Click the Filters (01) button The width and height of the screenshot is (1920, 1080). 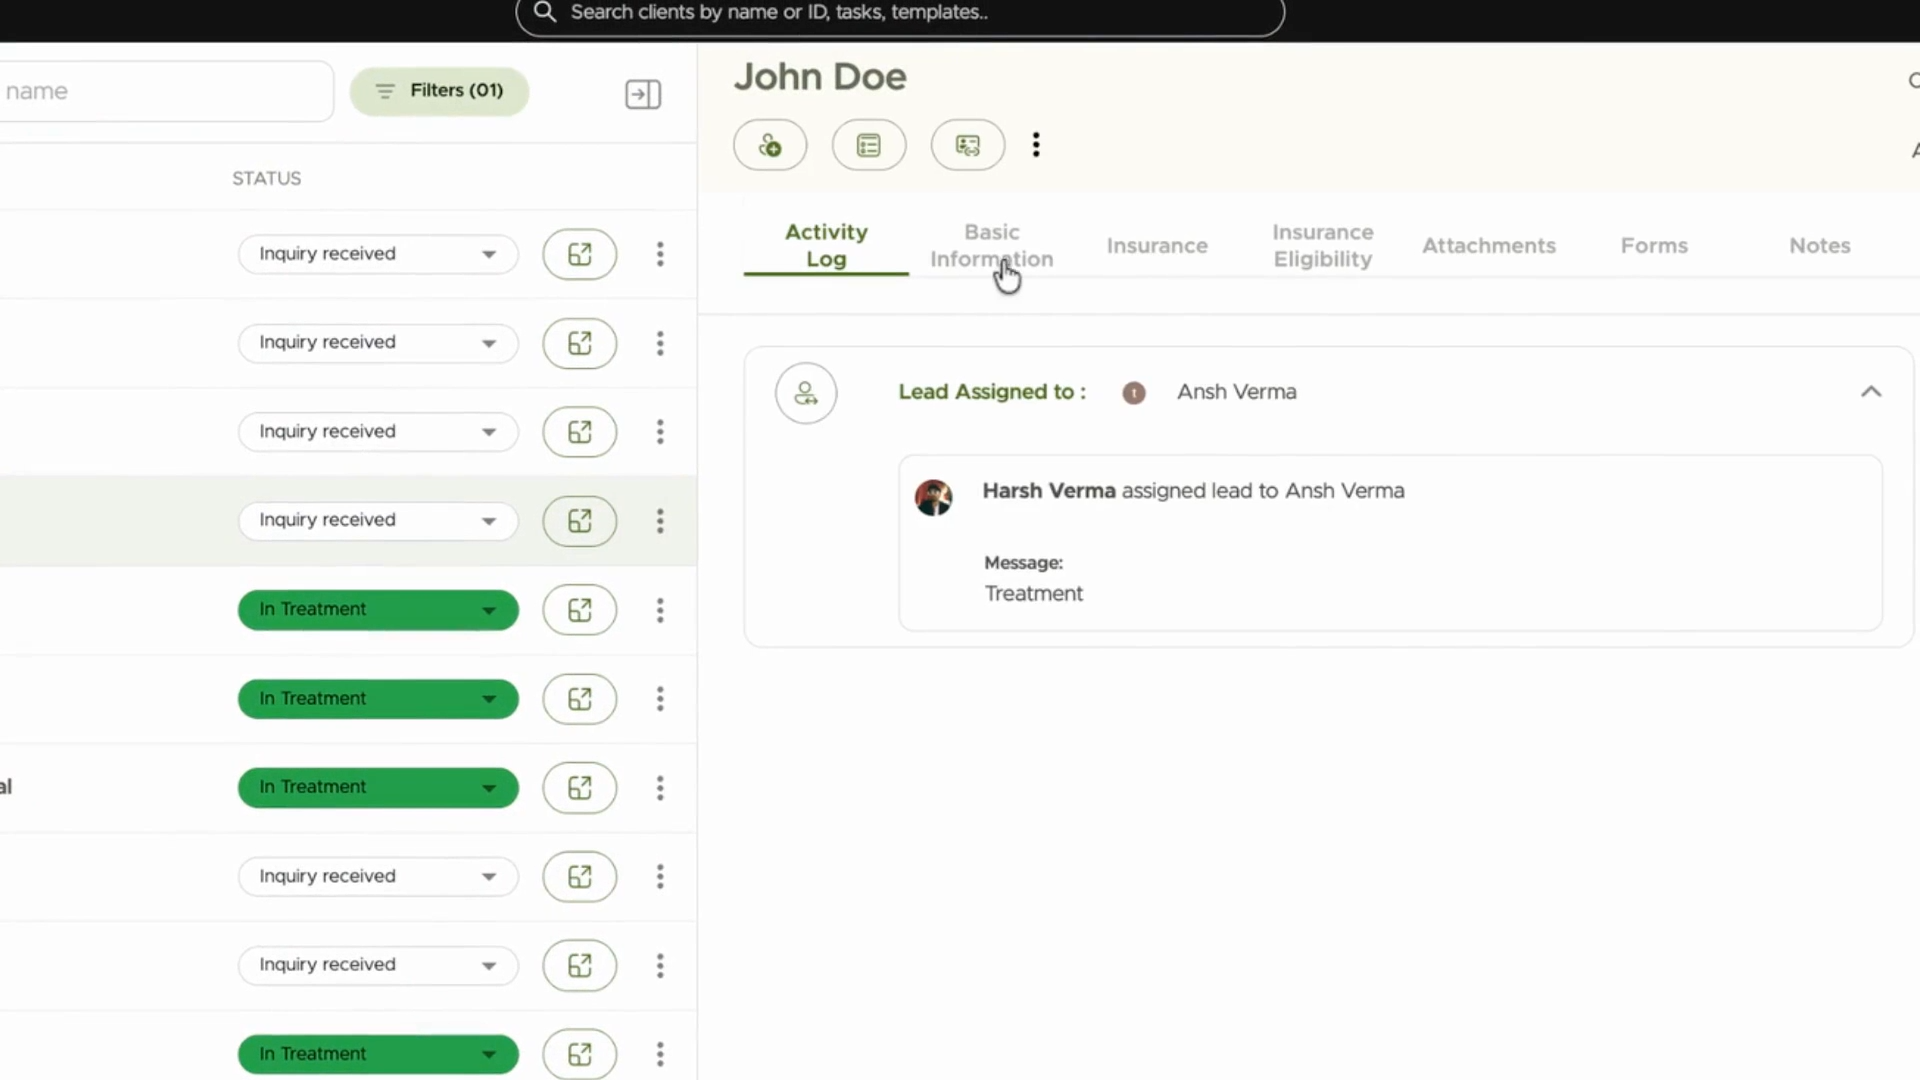(439, 91)
